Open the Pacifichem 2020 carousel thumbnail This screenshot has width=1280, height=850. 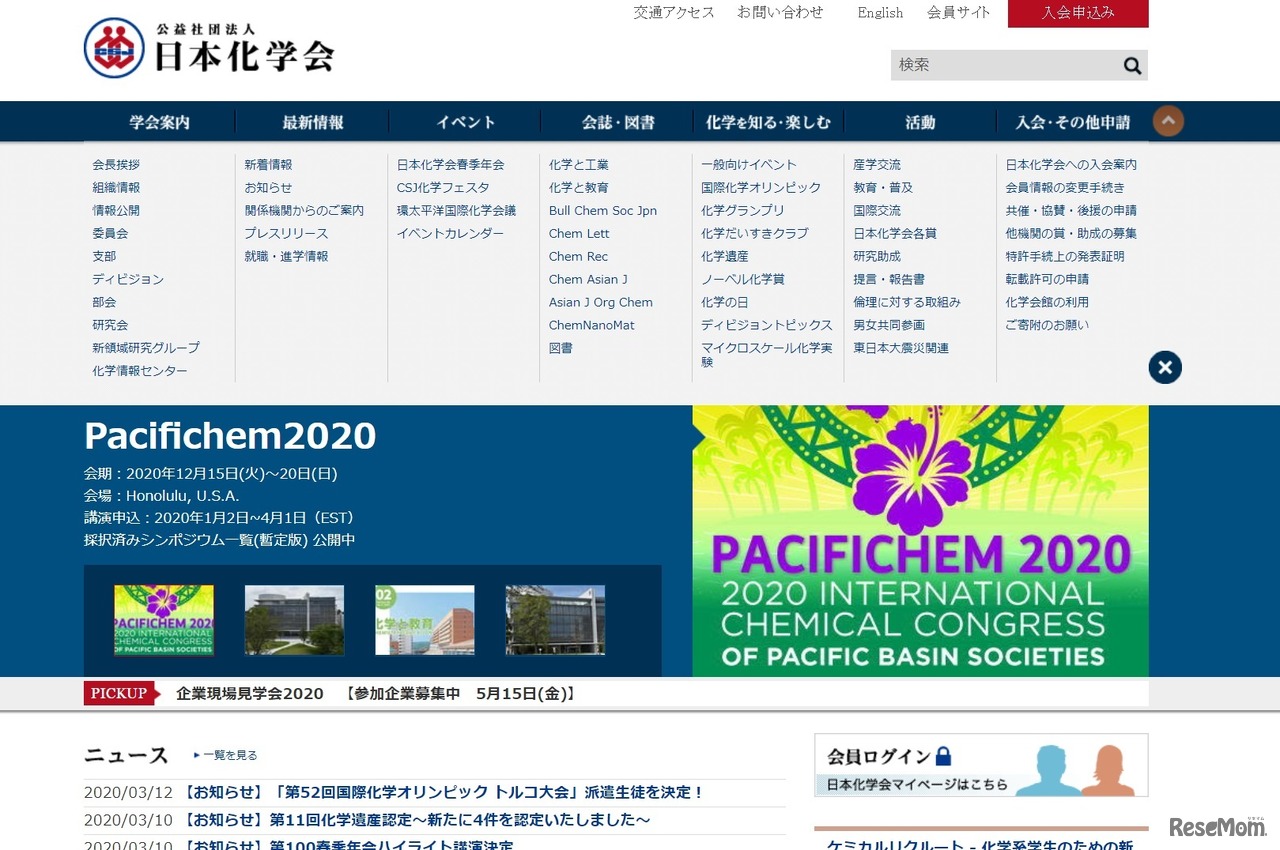click(164, 620)
